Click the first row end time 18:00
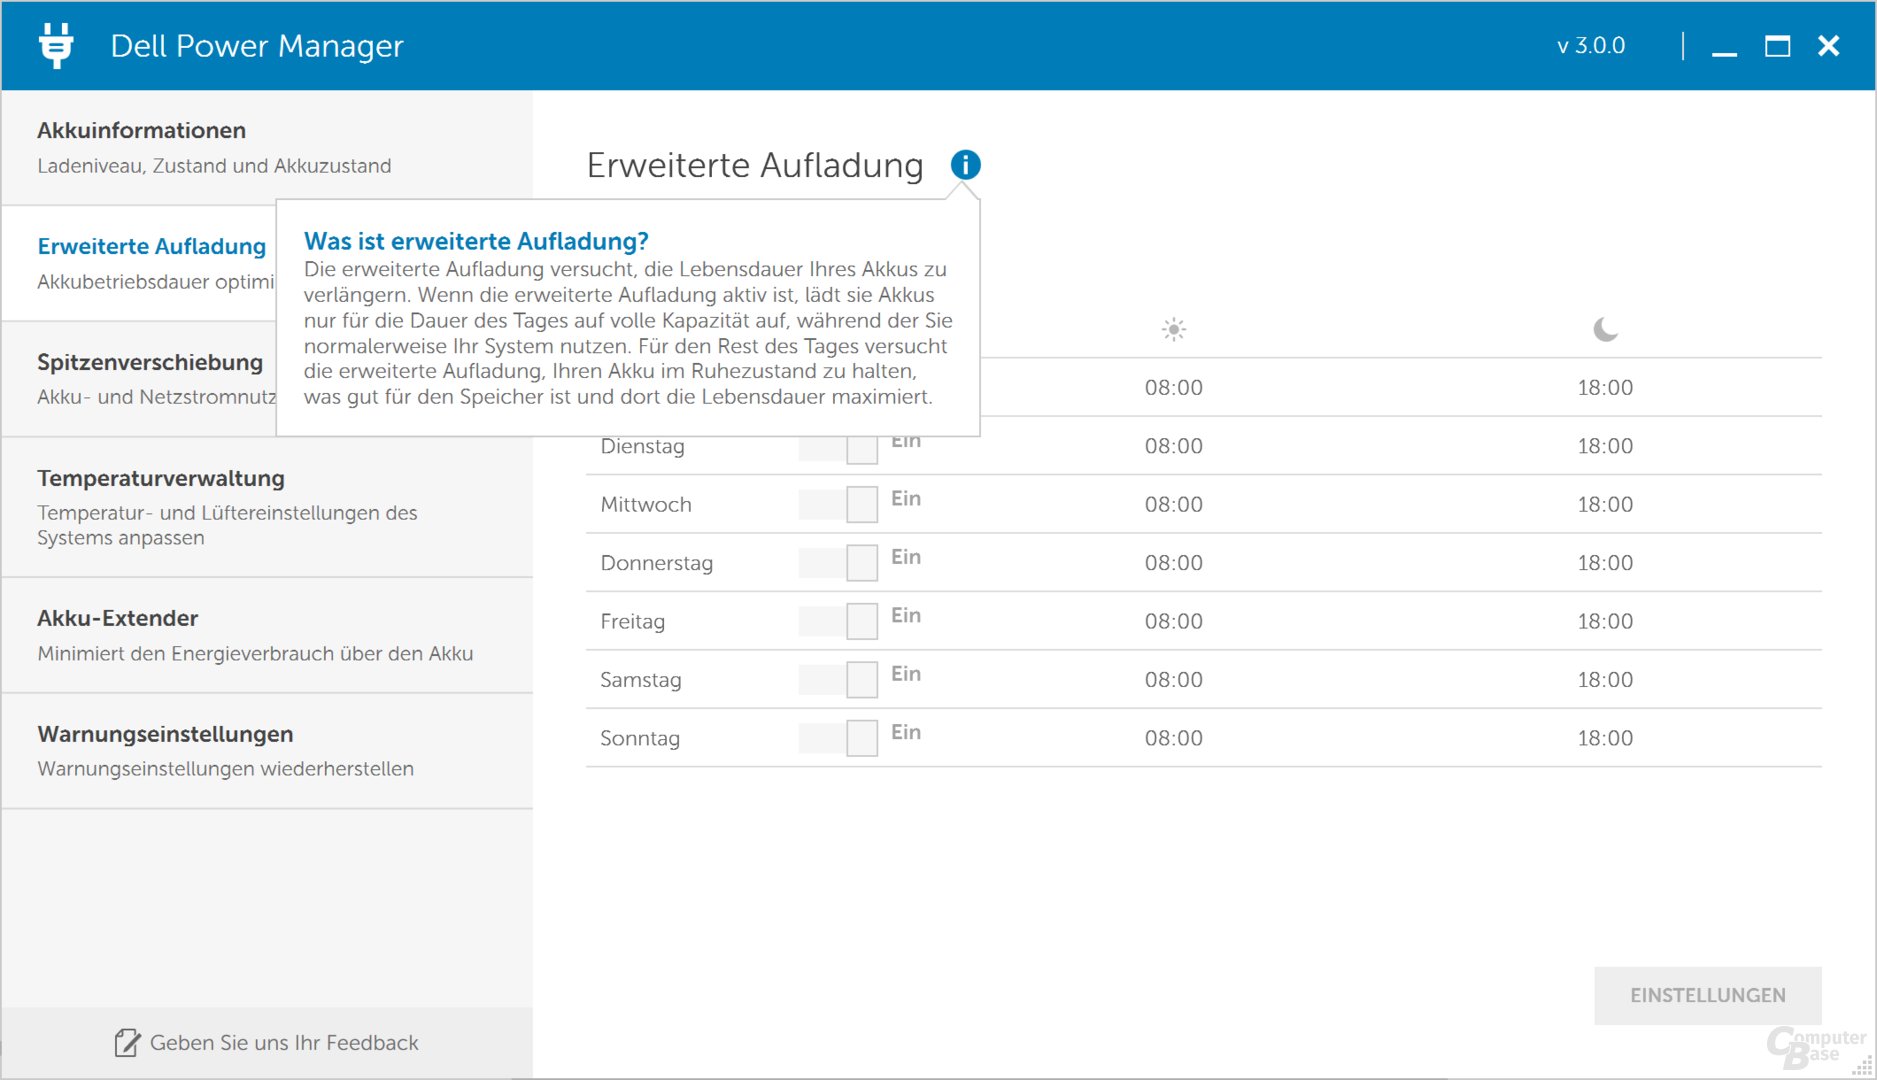 (x=1605, y=388)
